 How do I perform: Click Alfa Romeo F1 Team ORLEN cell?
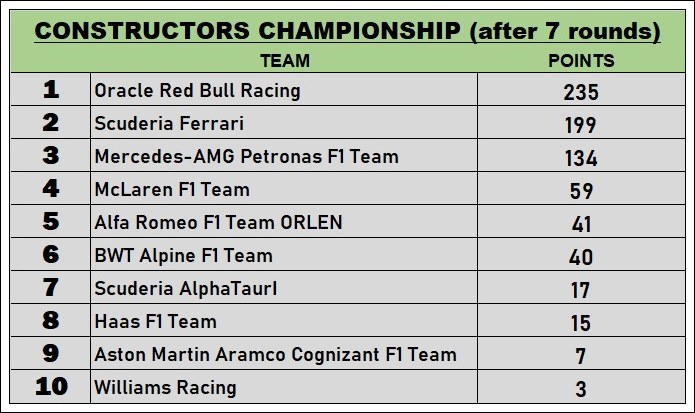pos(284,222)
